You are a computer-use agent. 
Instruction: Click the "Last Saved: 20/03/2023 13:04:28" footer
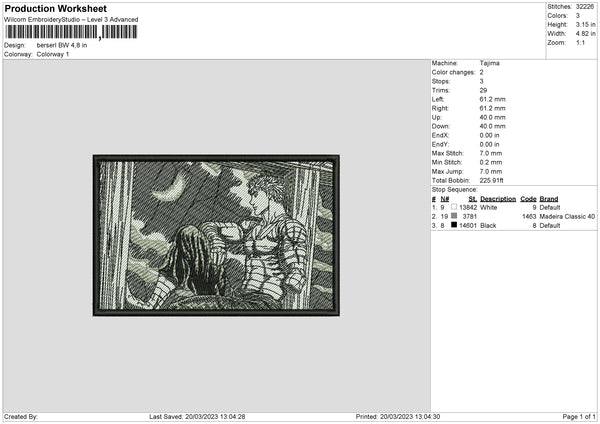[197, 417]
